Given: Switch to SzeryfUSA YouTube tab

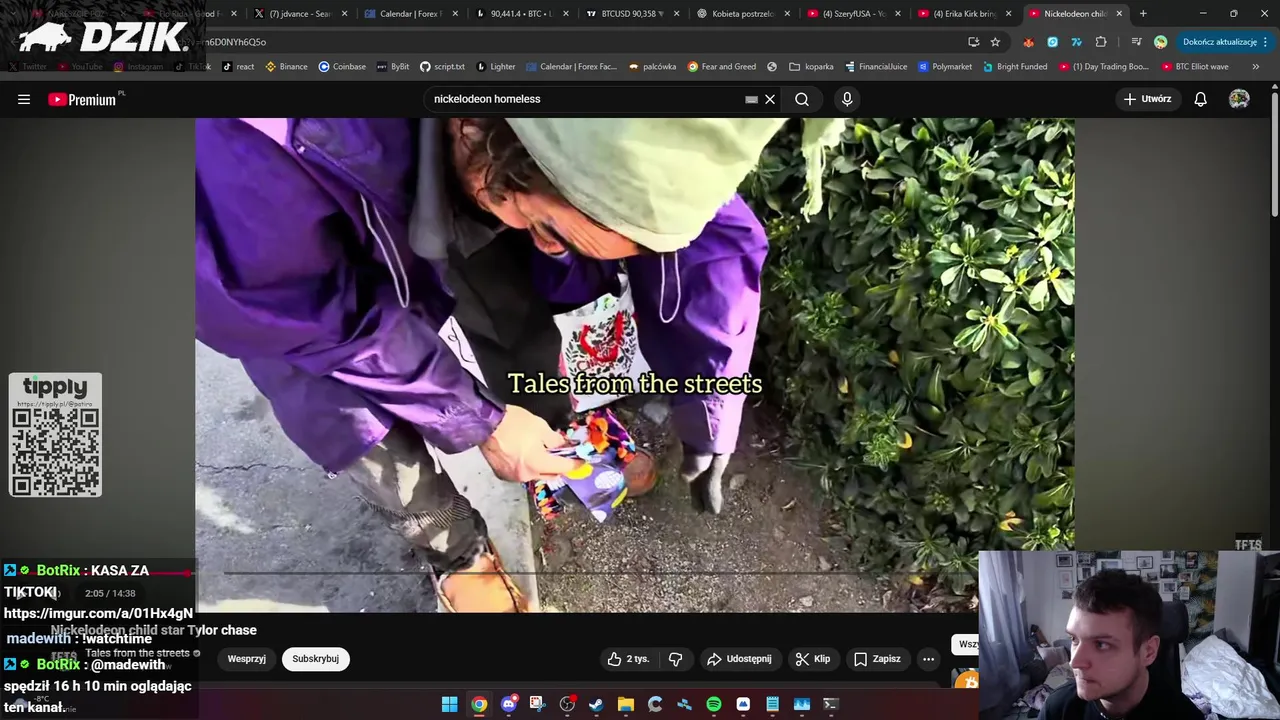Looking at the screenshot, I should coord(853,13).
